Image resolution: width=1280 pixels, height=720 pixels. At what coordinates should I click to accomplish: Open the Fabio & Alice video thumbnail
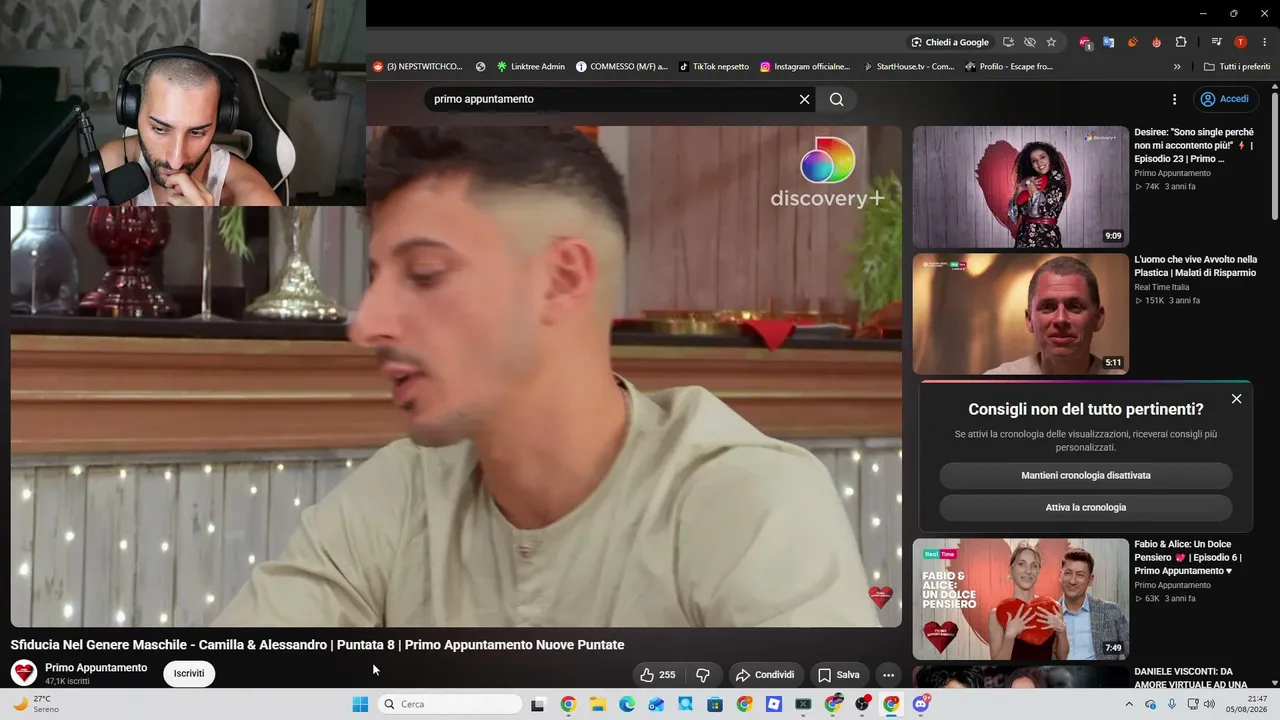[1020, 600]
